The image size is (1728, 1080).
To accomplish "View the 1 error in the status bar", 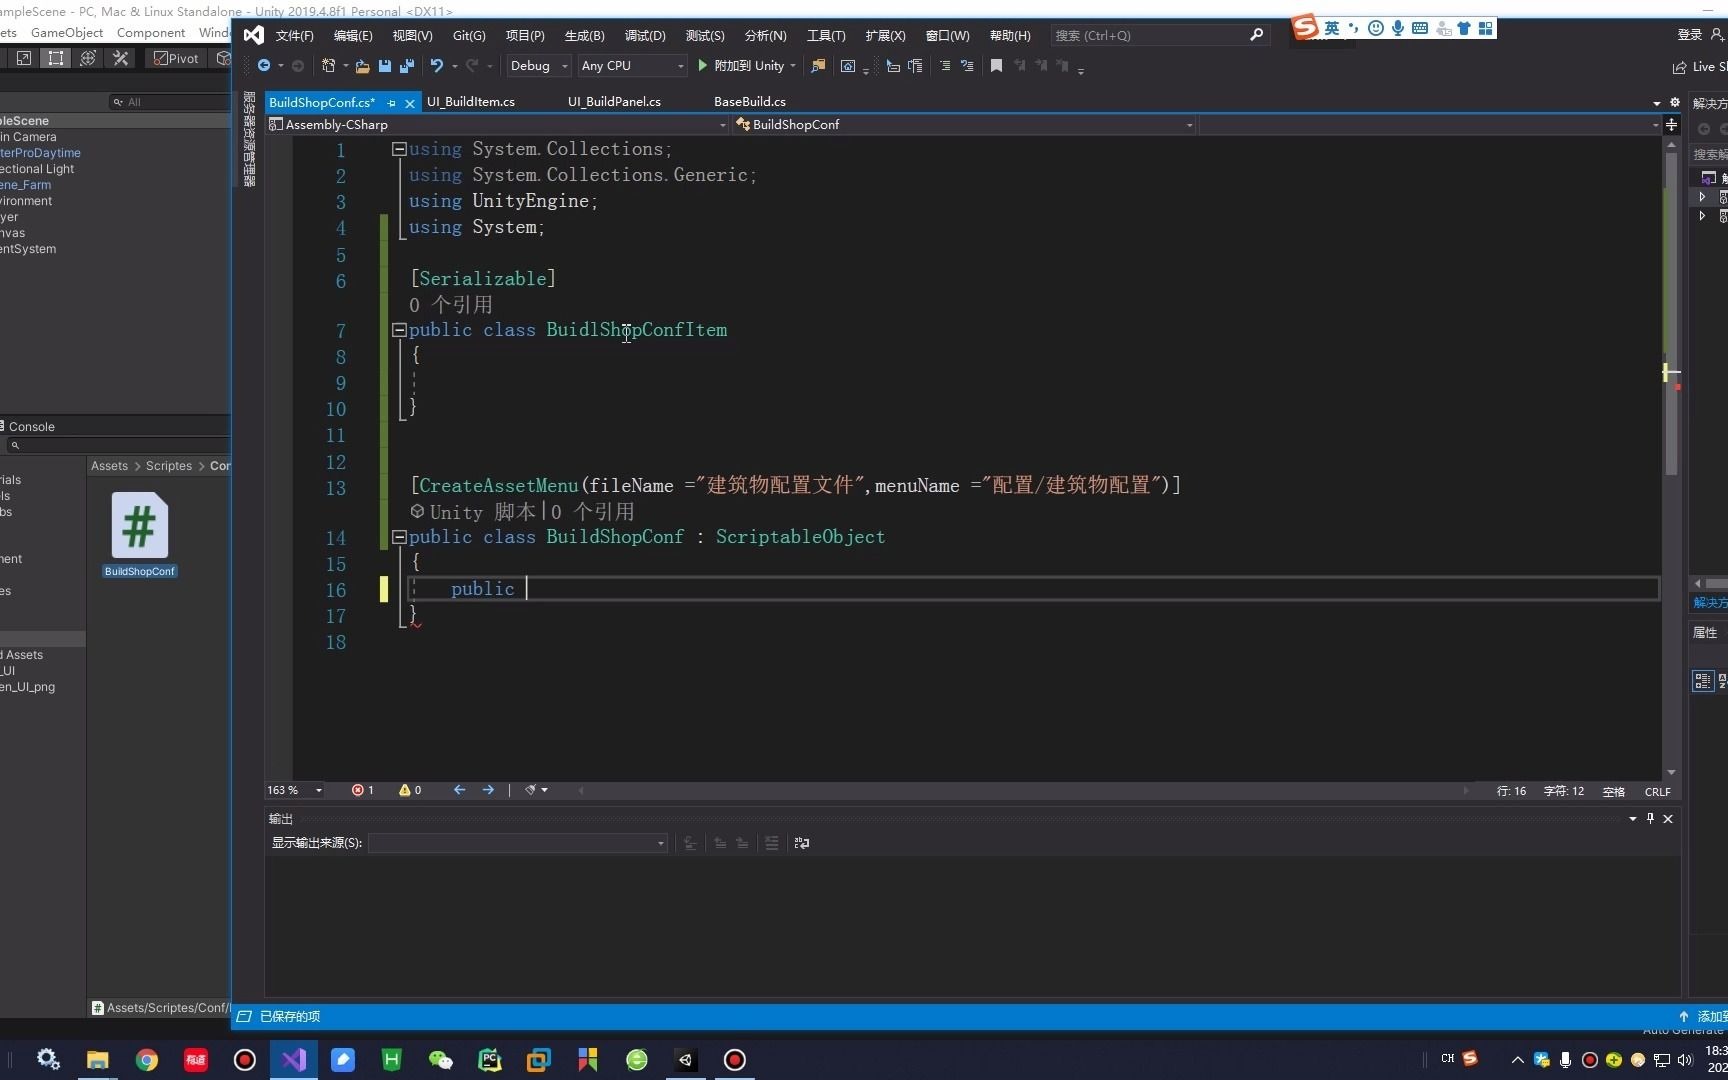I will pyautogui.click(x=362, y=790).
